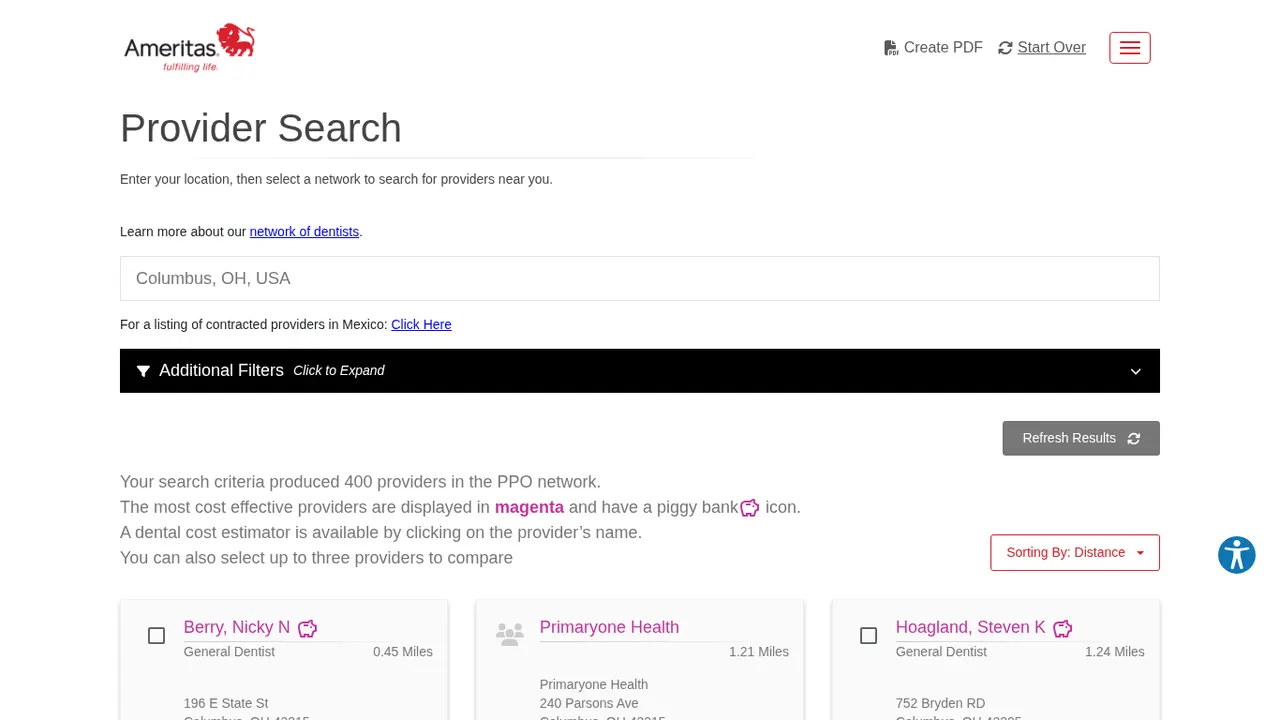This screenshot has height=720, width=1280.
Task: Click the piggy bank icon in the results description
Action: click(750, 508)
